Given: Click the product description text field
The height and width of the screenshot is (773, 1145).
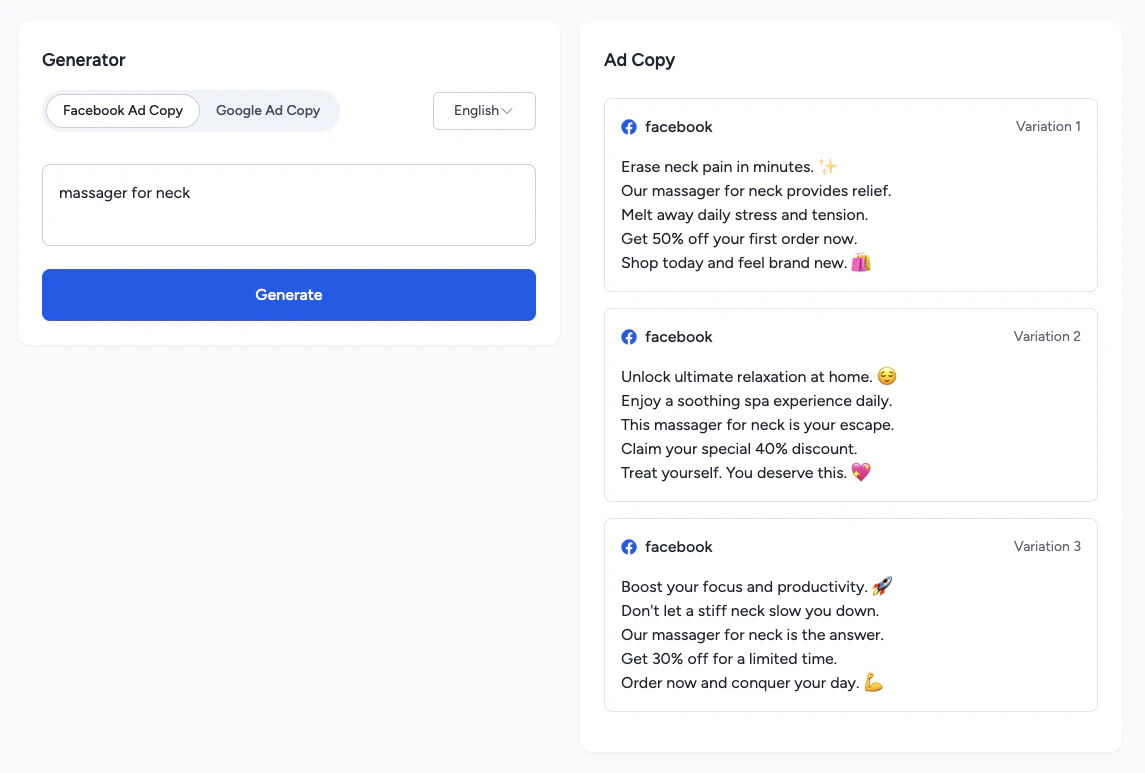Looking at the screenshot, I should click(x=288, y=205).
